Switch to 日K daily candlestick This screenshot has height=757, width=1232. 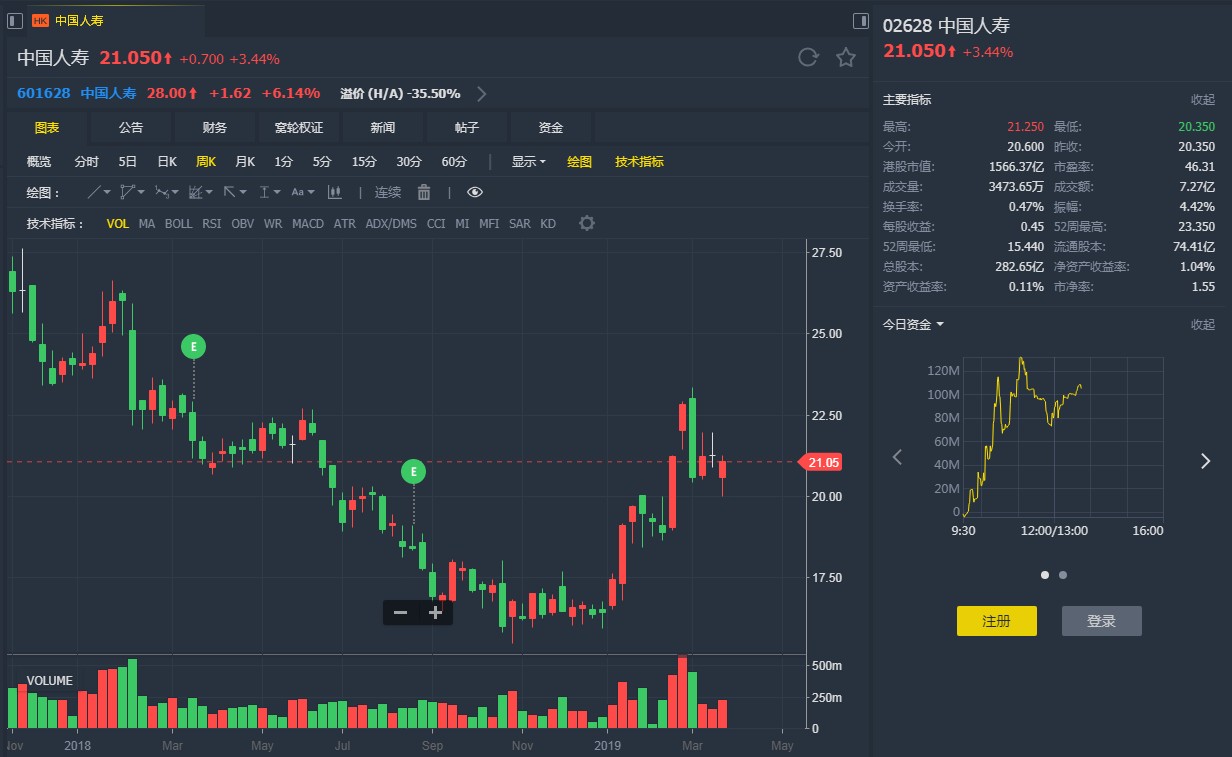pos(167,162)
